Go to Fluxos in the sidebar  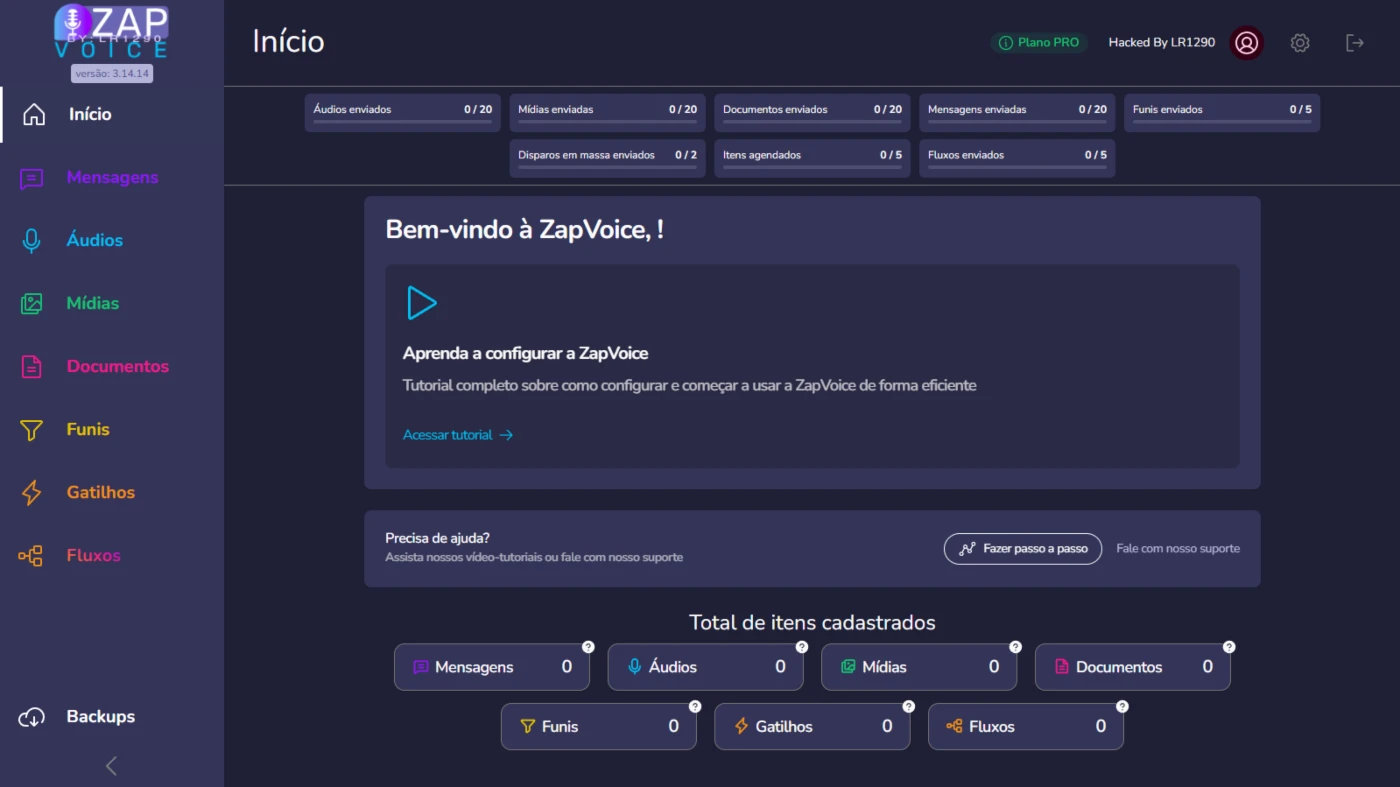coord(93,555)
